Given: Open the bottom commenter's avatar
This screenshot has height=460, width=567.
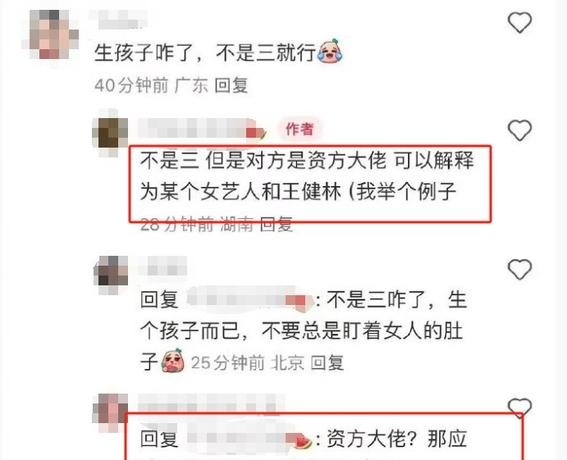Looking at the screenshot, I should pyautogui.click(x=110, y=413).
